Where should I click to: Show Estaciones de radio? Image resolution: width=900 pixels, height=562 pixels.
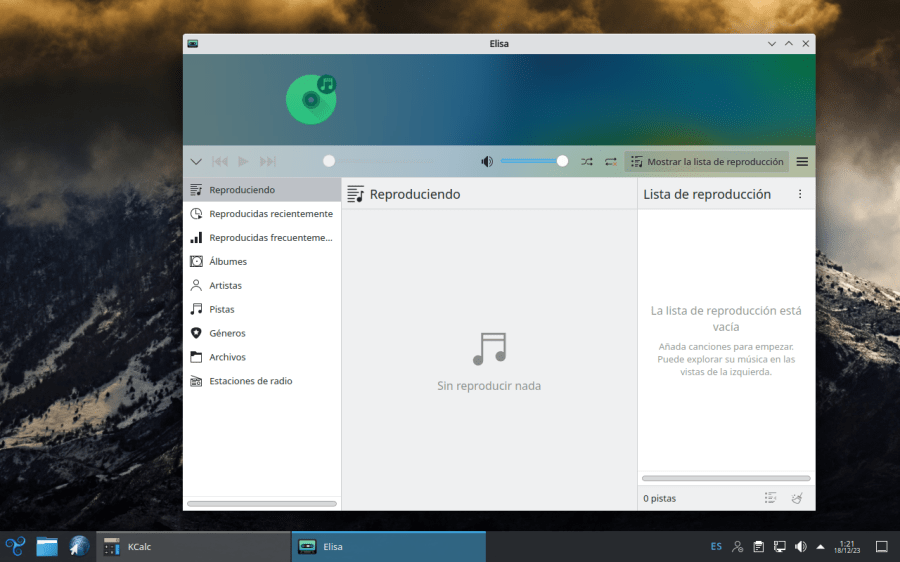(x=250, y=381)
